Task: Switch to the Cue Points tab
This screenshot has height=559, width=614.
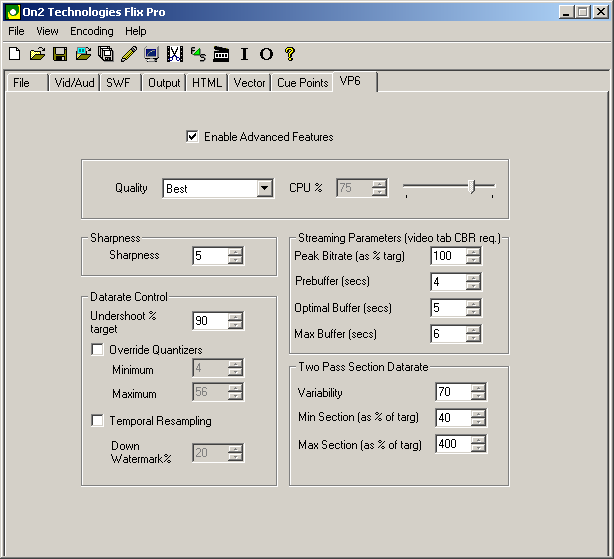Action: click(302, 83)
